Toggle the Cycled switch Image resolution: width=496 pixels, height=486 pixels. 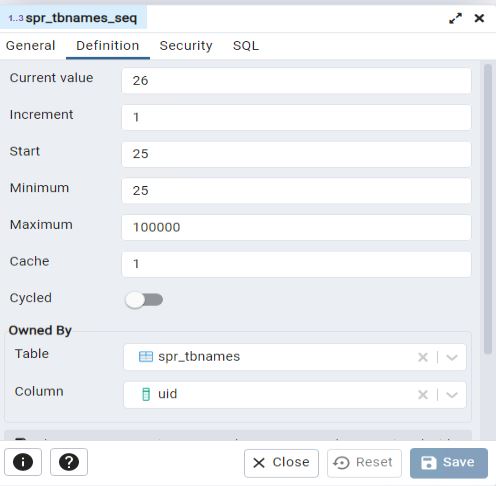click(x=144, y=300)
